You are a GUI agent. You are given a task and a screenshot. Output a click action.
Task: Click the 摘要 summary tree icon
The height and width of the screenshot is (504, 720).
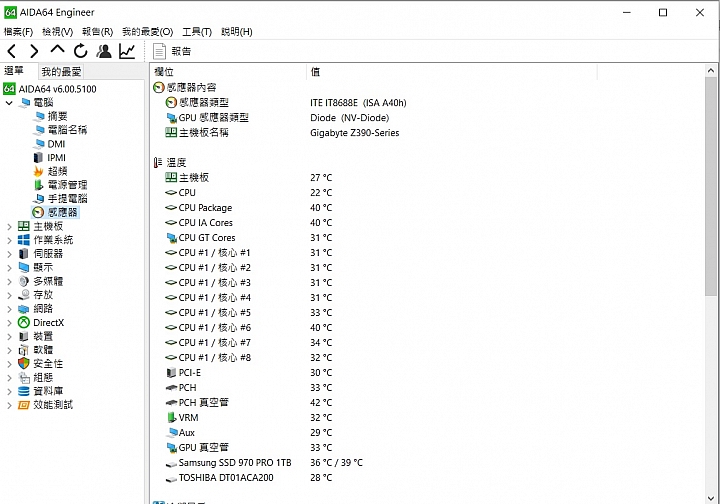coord(39,116)
